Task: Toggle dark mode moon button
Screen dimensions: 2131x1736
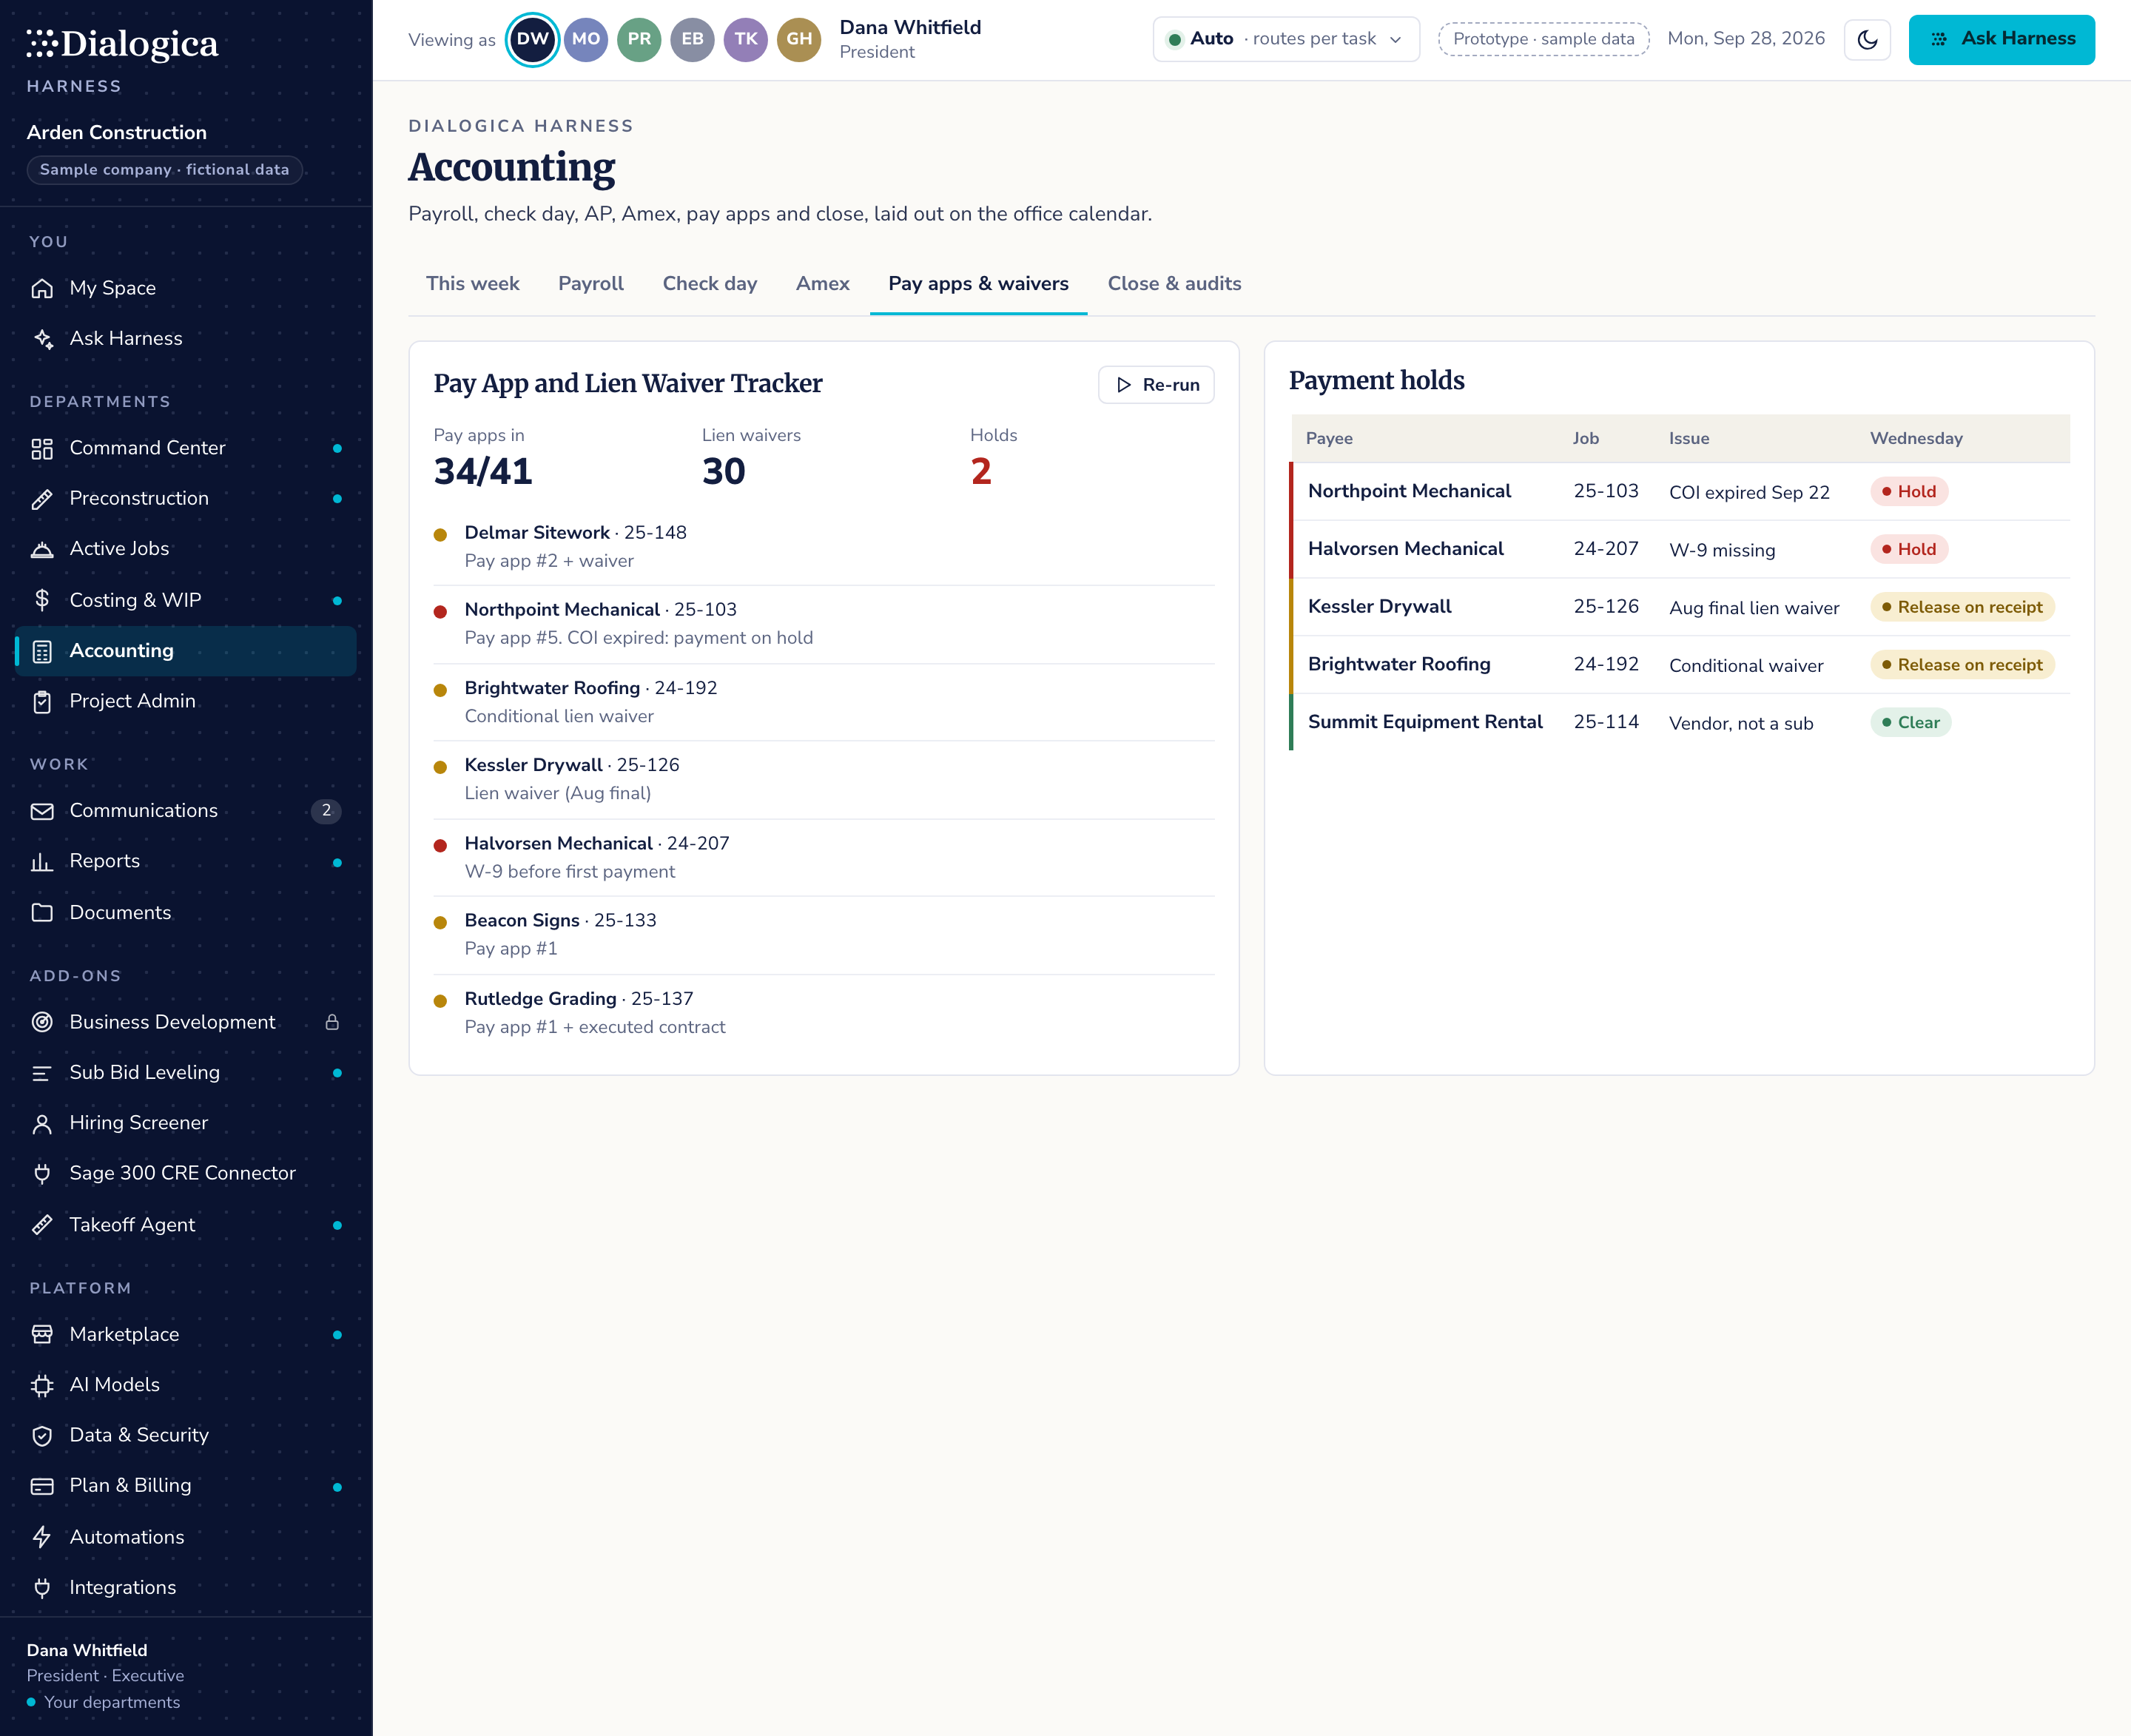Action: tap(1867, 40)
